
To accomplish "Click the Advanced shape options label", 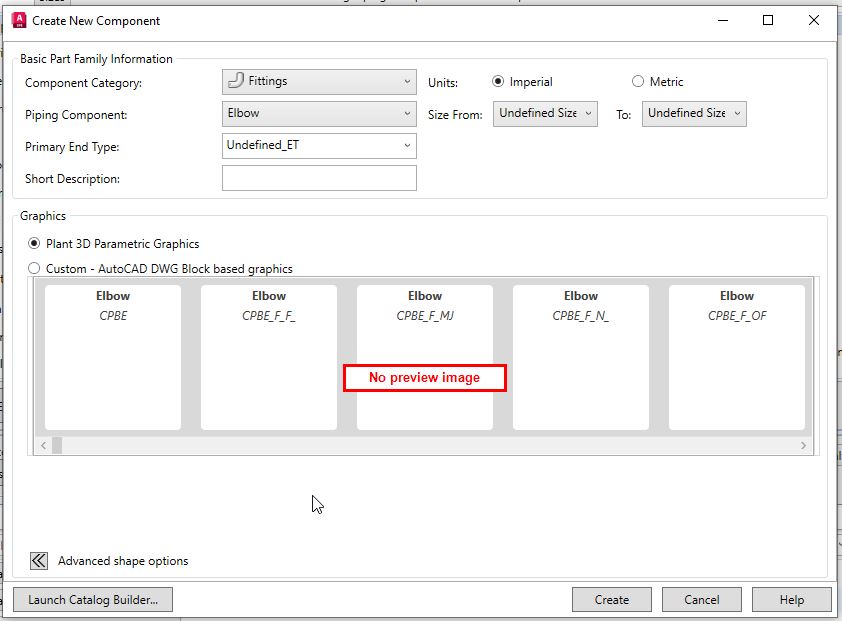I will pyautogui.click(x=123, y=561).
